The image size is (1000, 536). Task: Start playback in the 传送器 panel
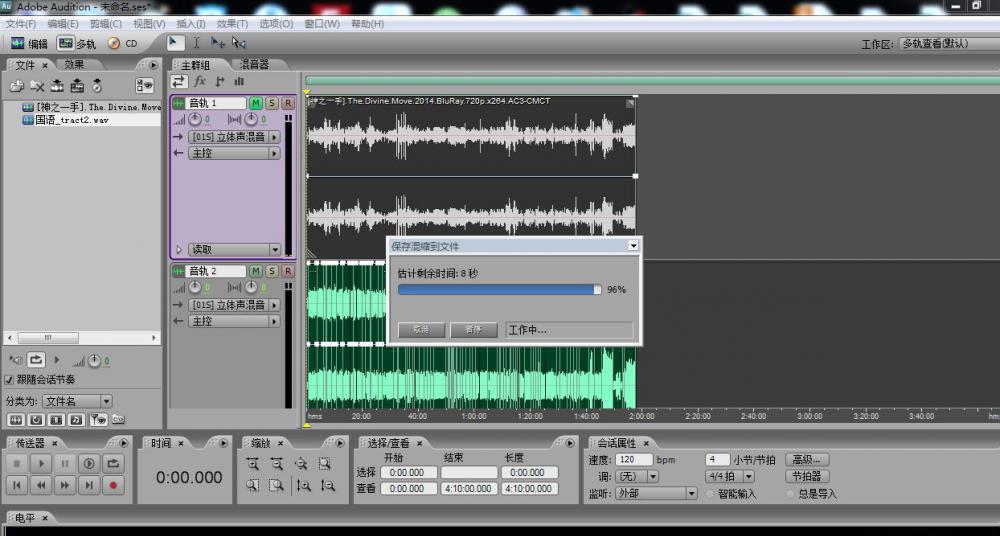[41, 463]
